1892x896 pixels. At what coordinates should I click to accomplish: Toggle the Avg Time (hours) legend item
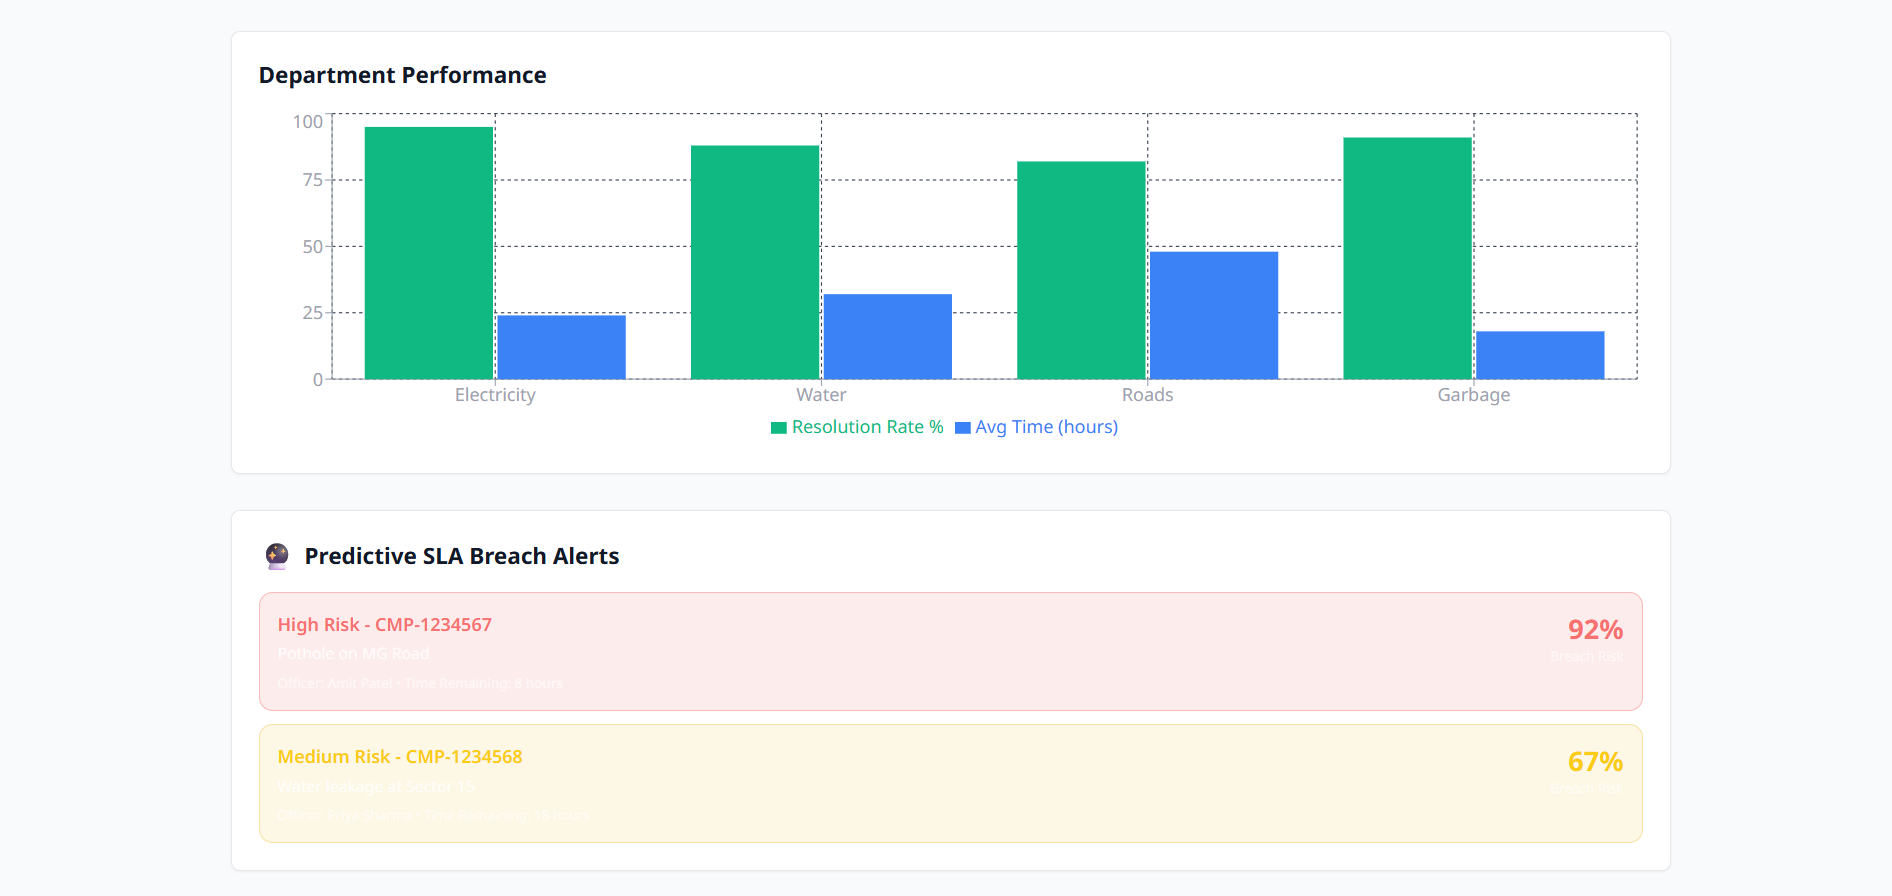point(1036,427)
